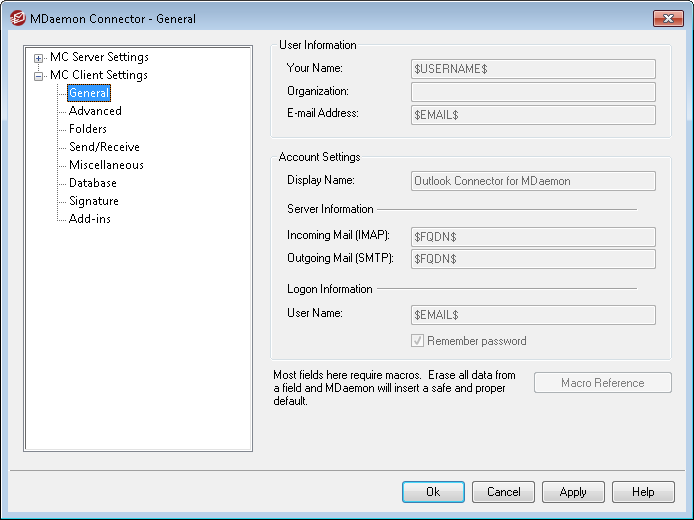Click the Your Name input field
Screen dimensions: 694x520
pos(533,69)
